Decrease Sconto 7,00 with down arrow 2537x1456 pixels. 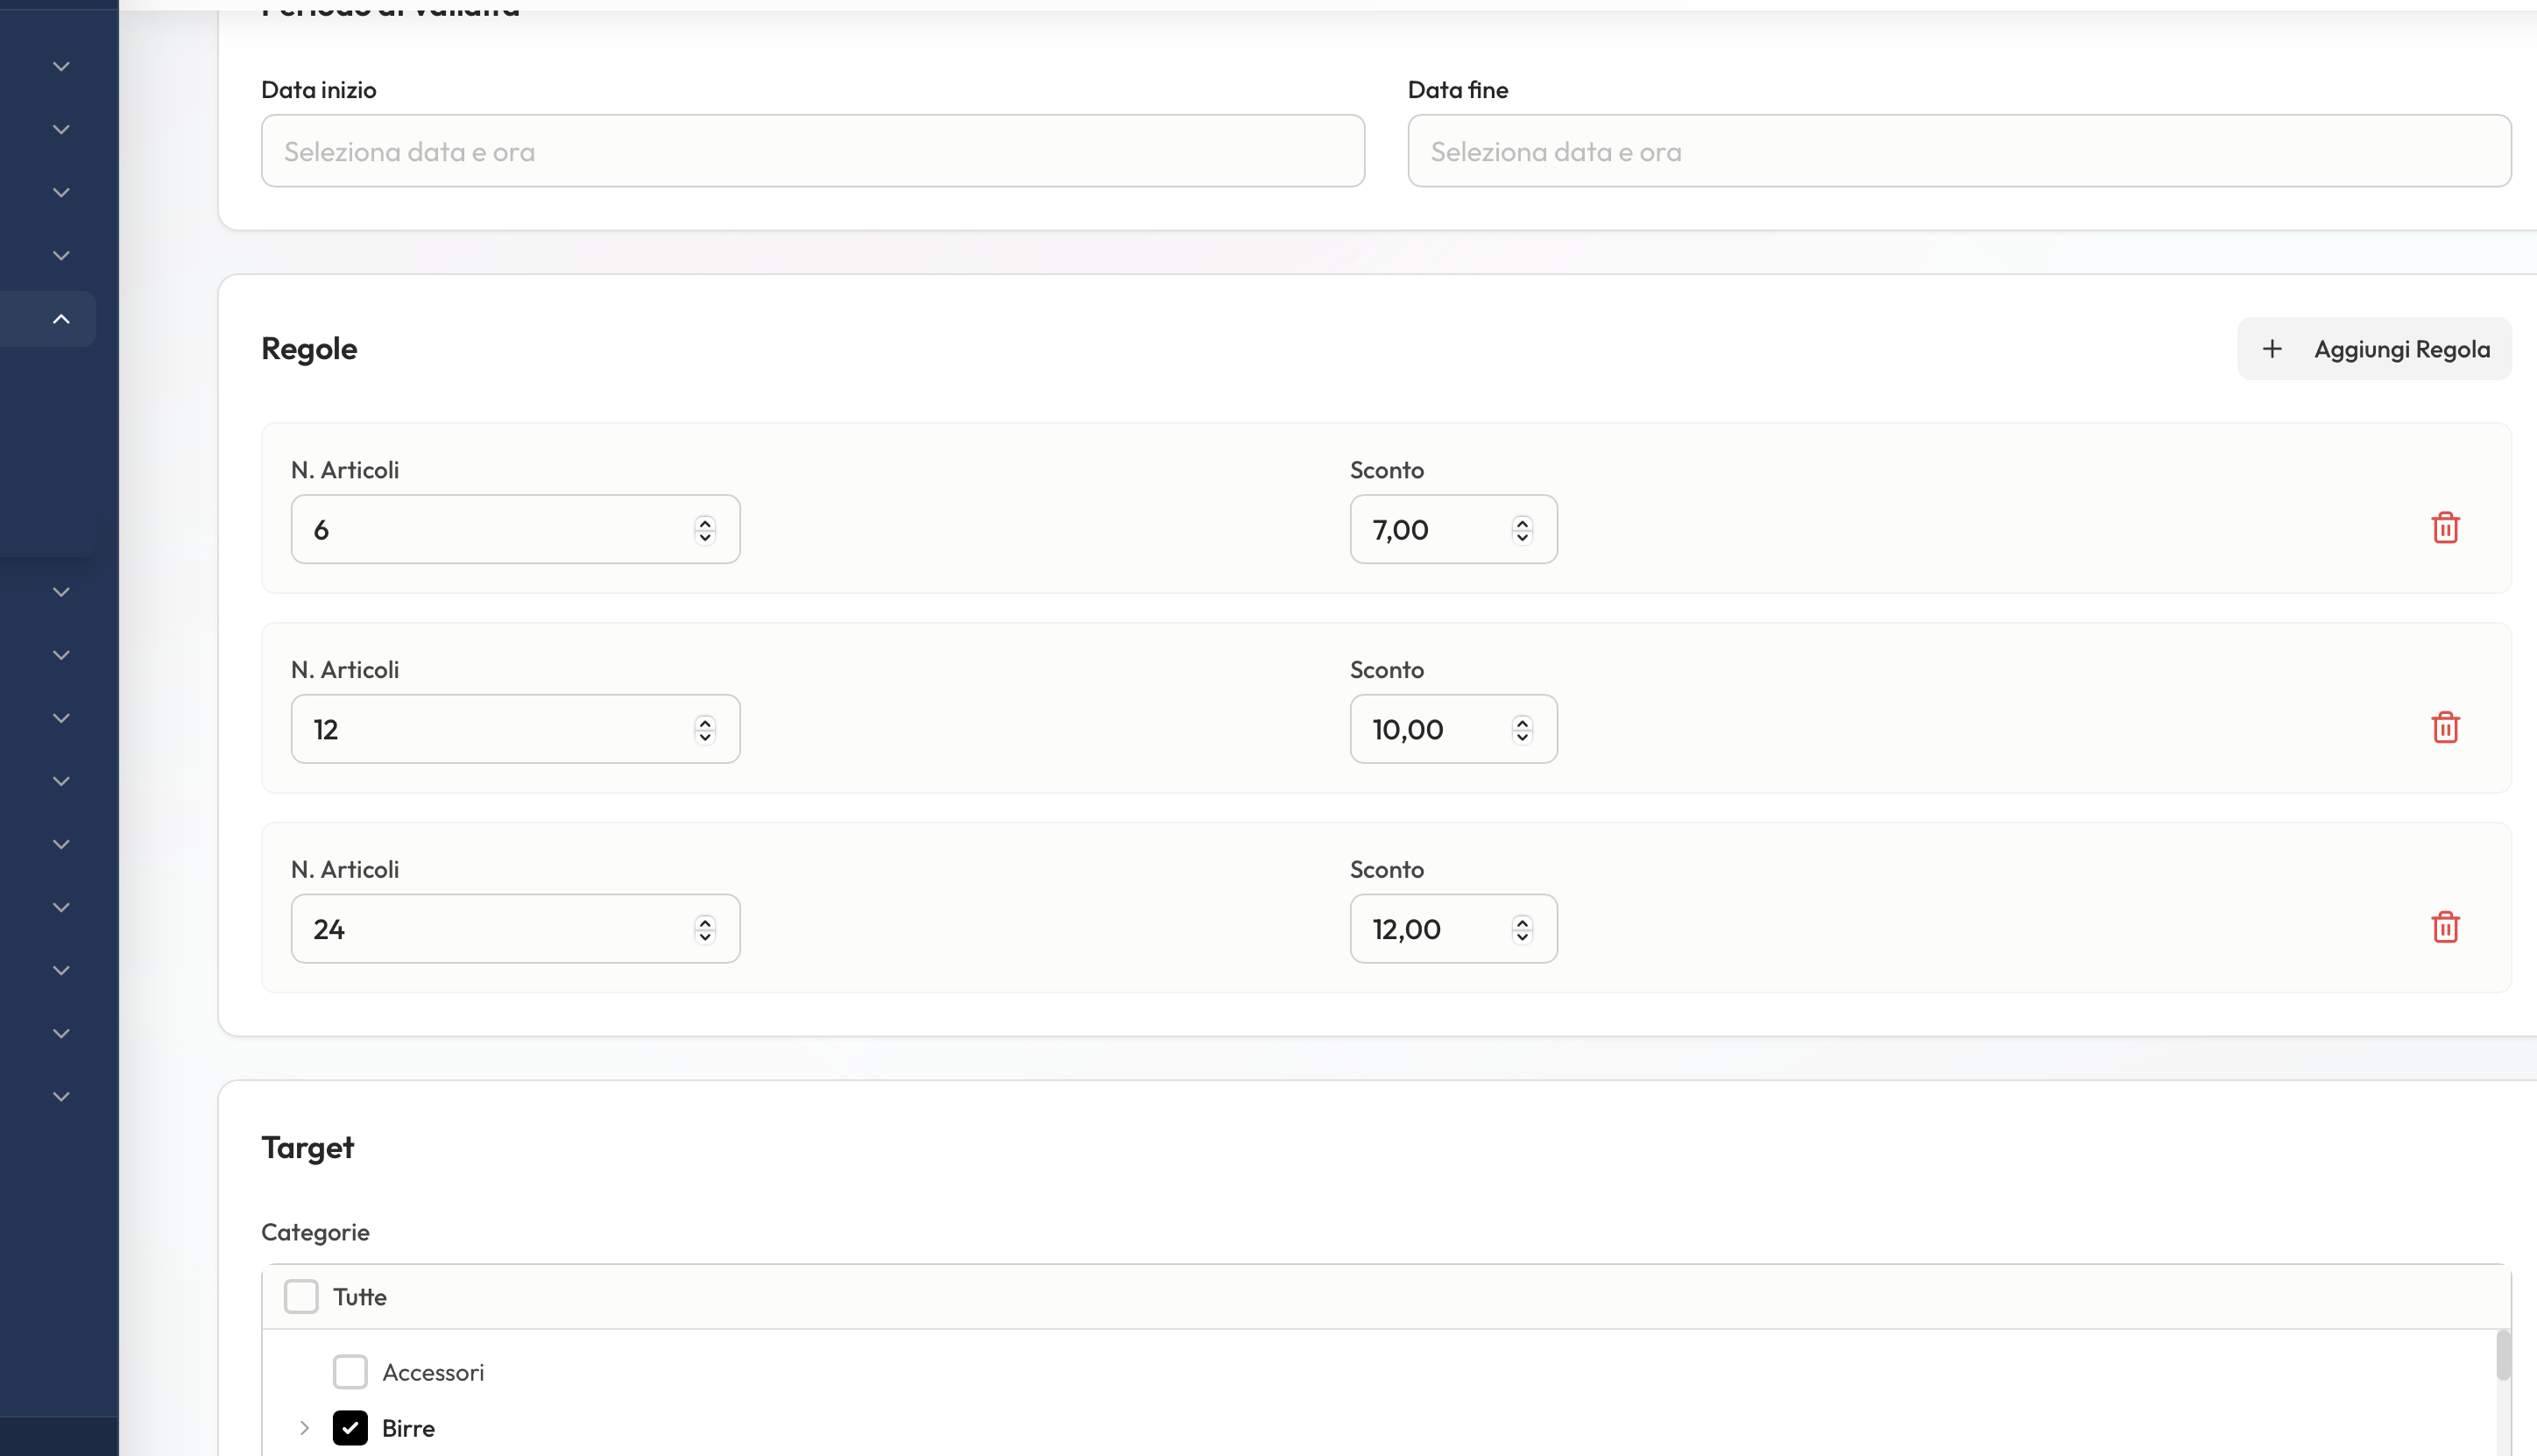[x=1522, y=537]
